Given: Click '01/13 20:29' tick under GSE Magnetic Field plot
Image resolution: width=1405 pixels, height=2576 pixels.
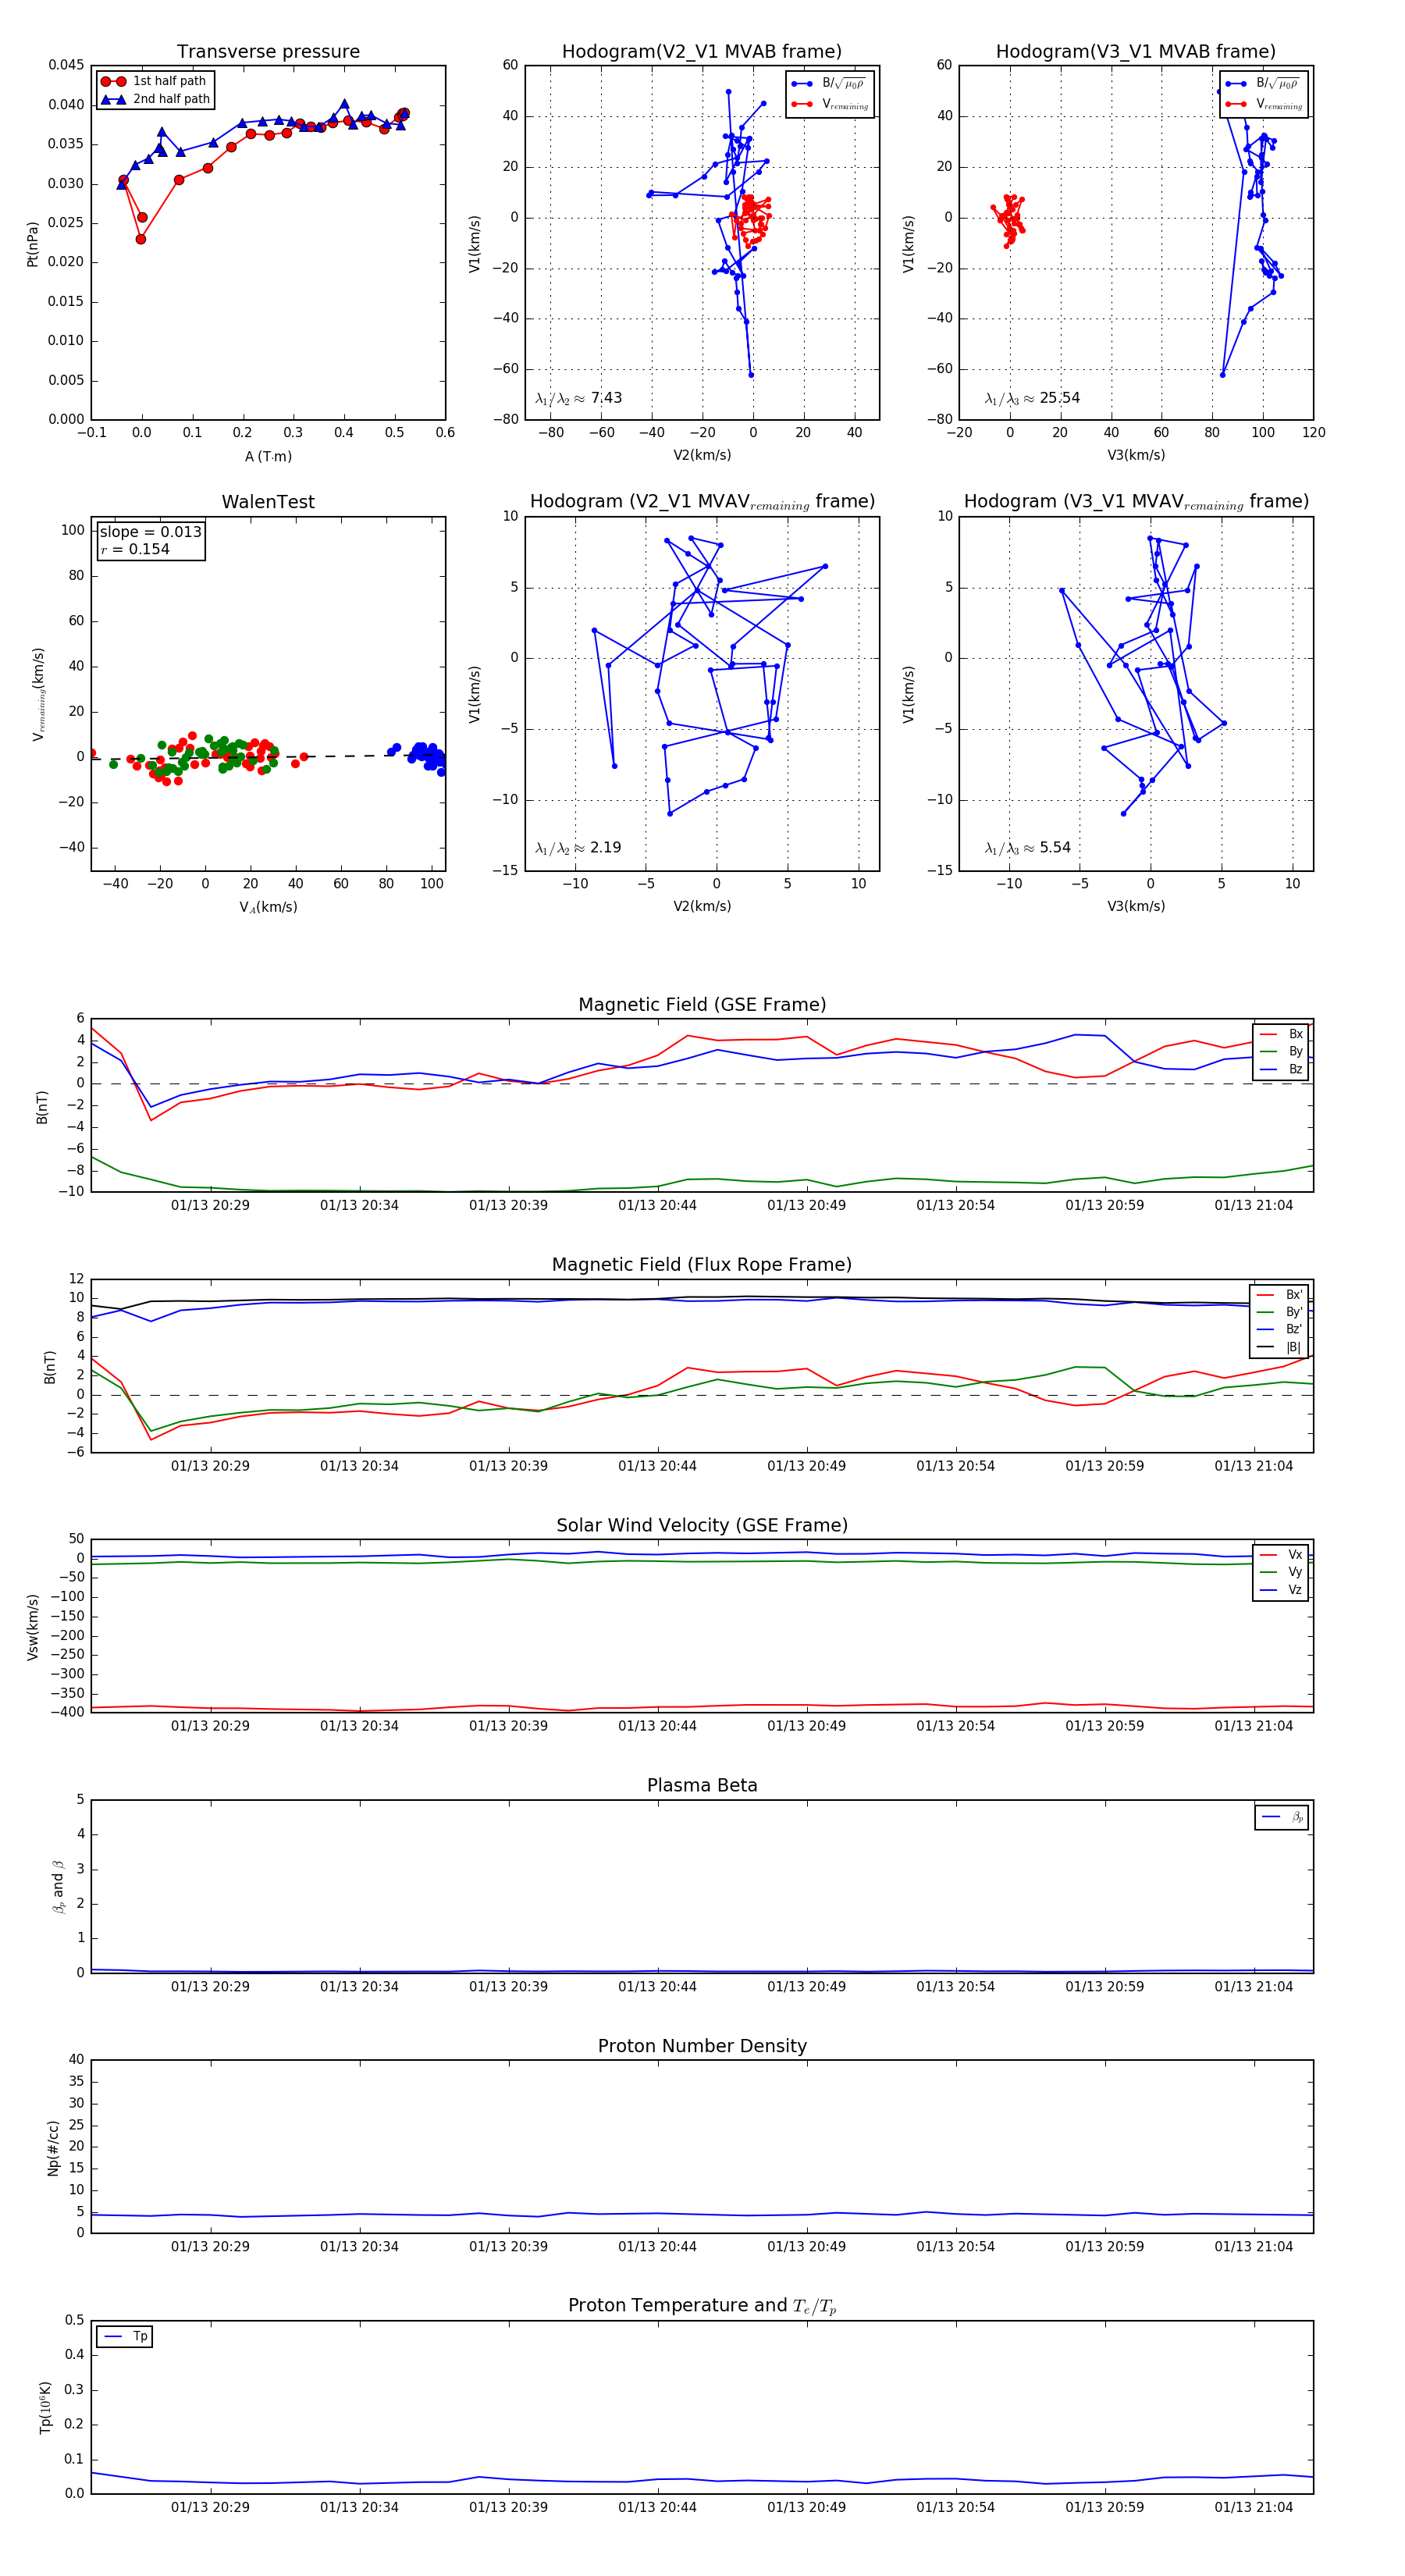Looking at the screenshot, I should tap(210, 1206).
